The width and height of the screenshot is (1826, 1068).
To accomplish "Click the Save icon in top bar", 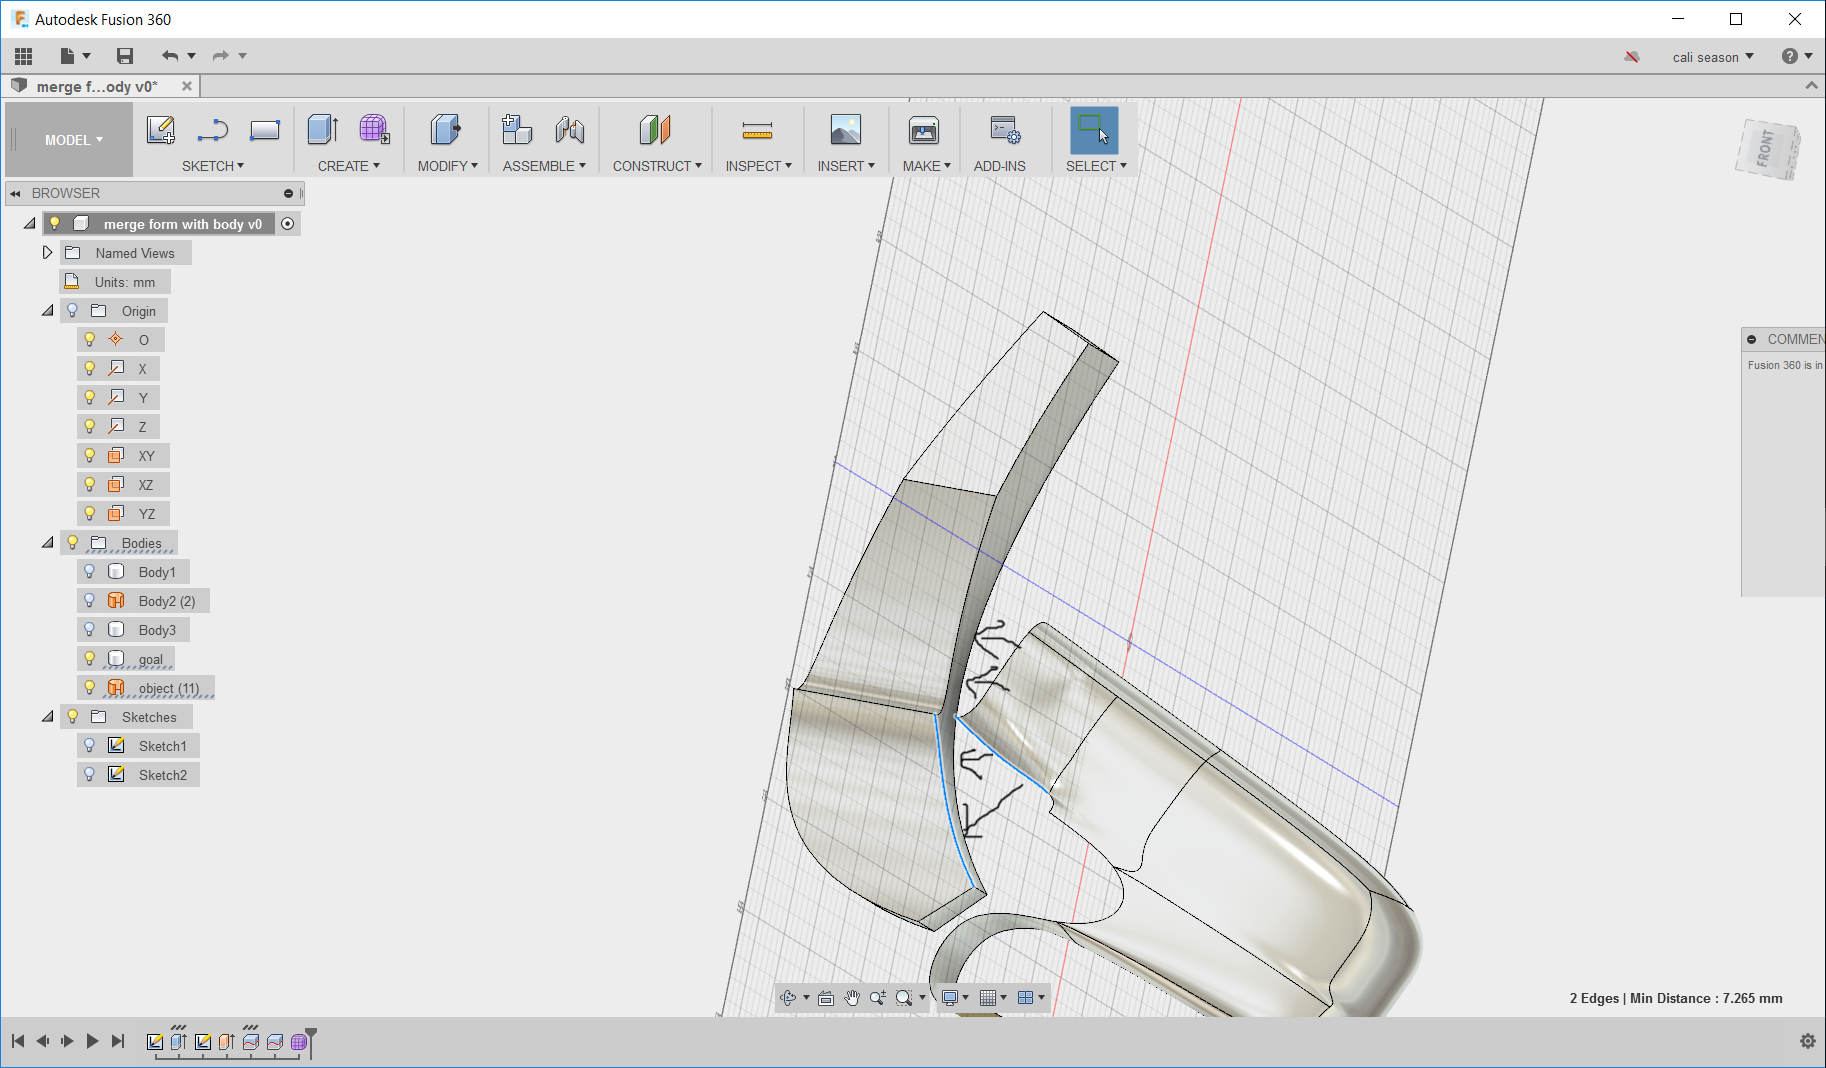I will (x=125, y=56).
